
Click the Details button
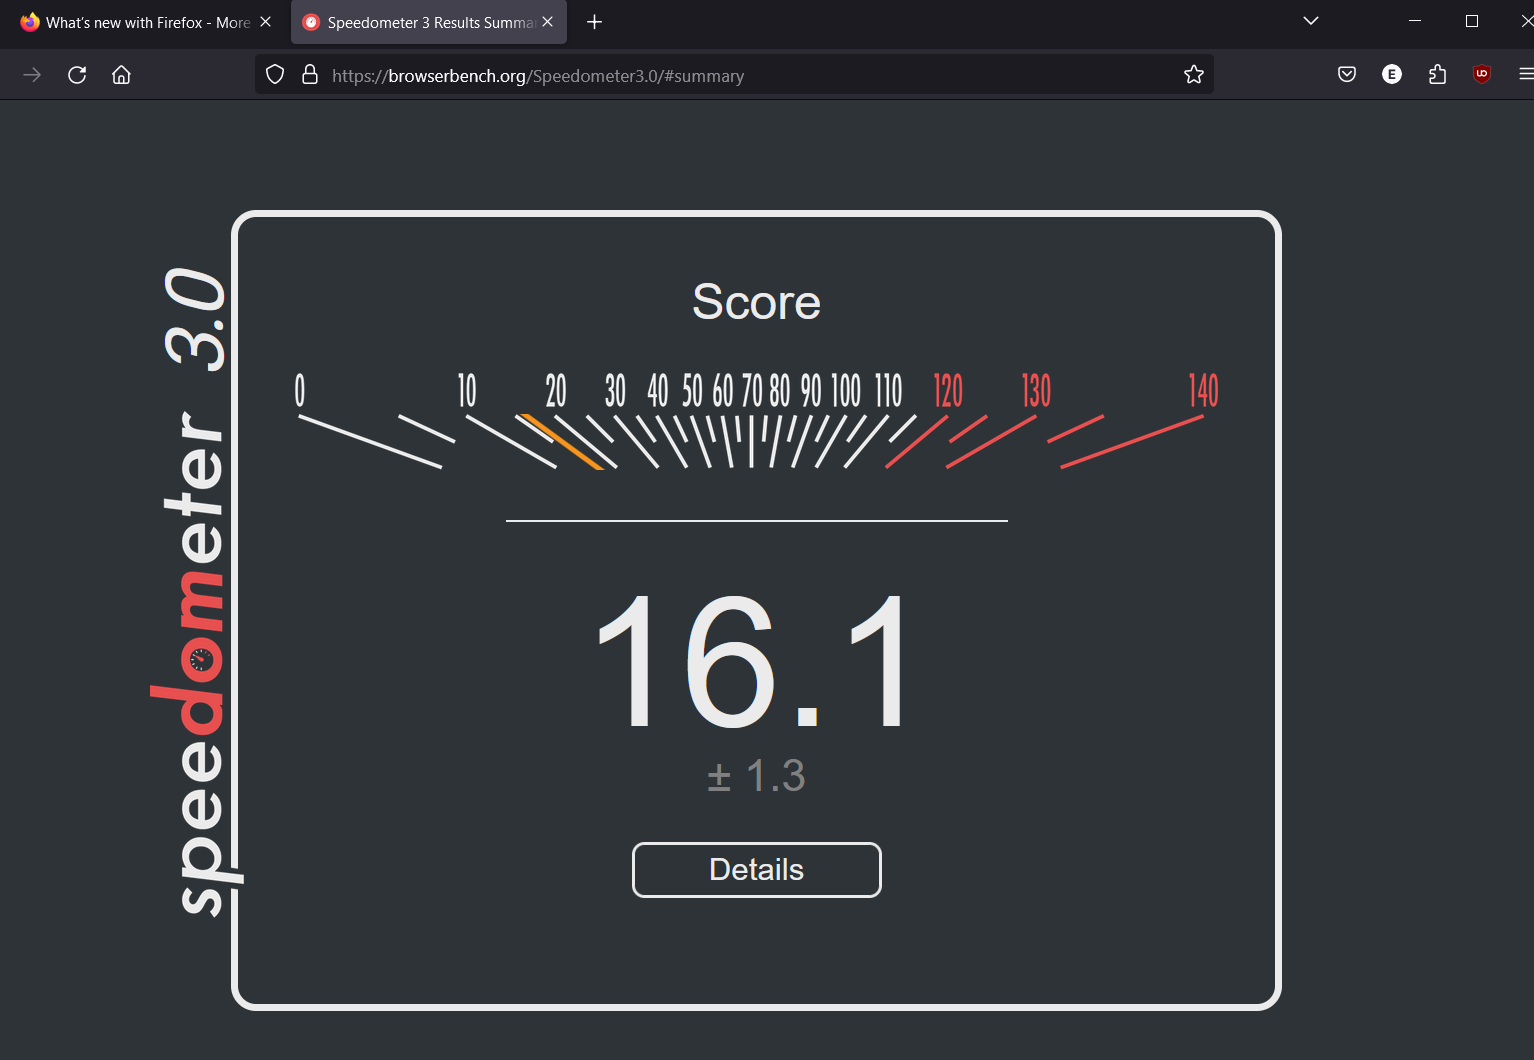(757, 870)
